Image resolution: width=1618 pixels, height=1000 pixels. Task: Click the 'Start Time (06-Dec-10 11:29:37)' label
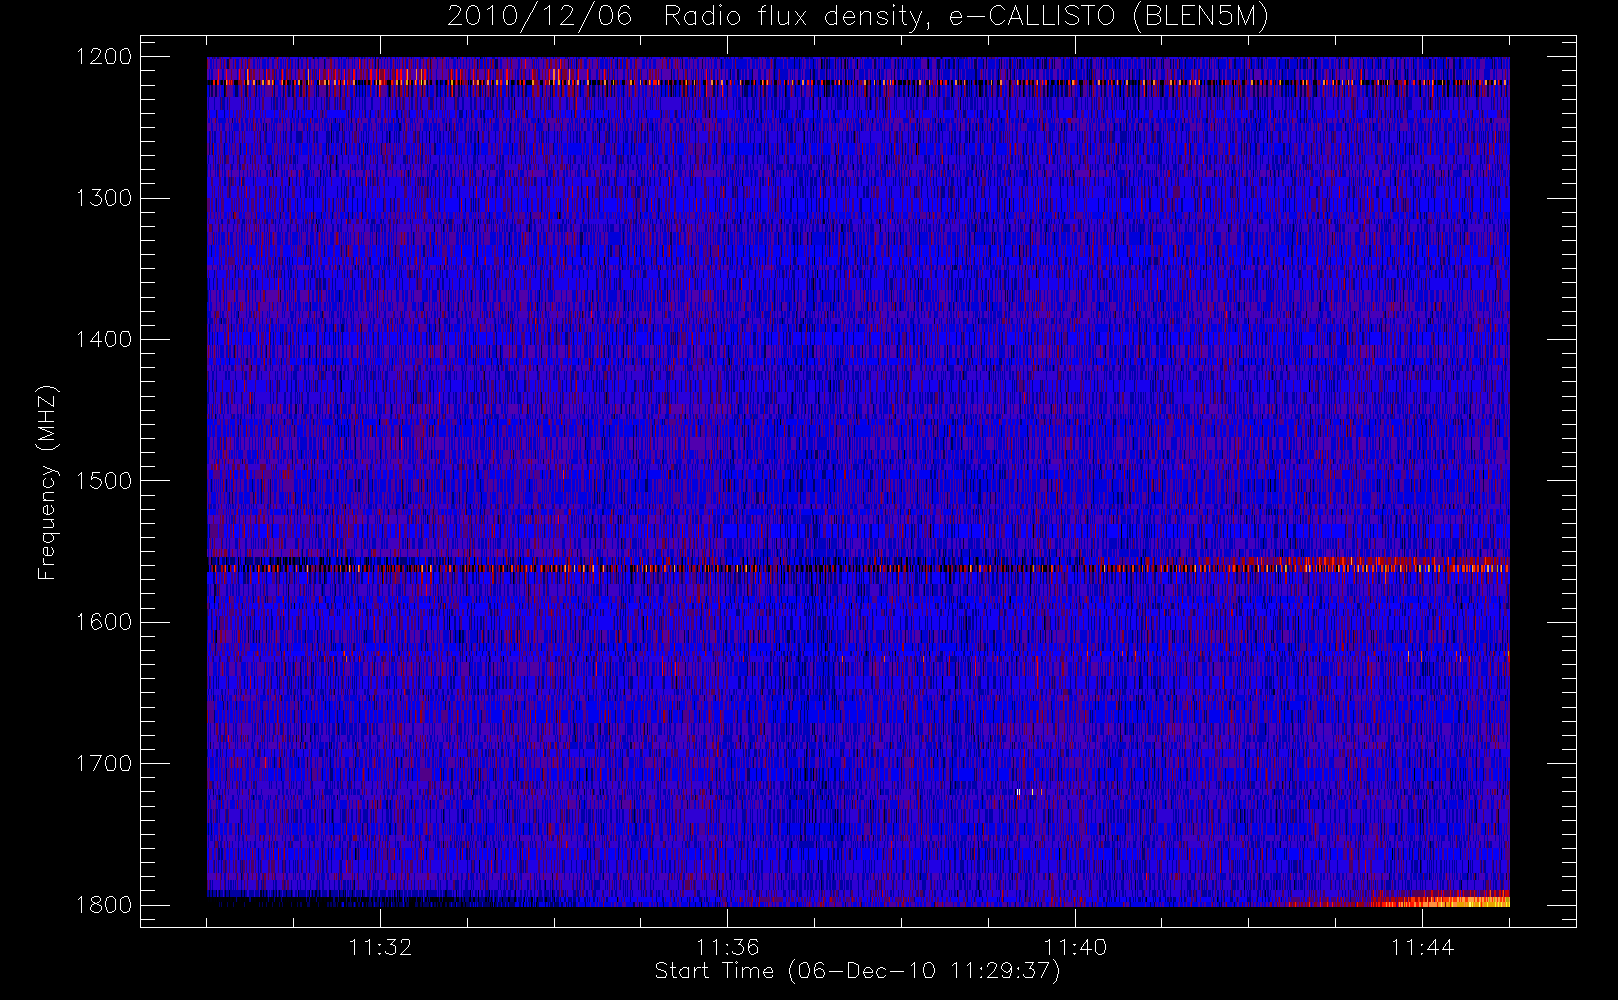pyautogui.click(x=857, y=971)
